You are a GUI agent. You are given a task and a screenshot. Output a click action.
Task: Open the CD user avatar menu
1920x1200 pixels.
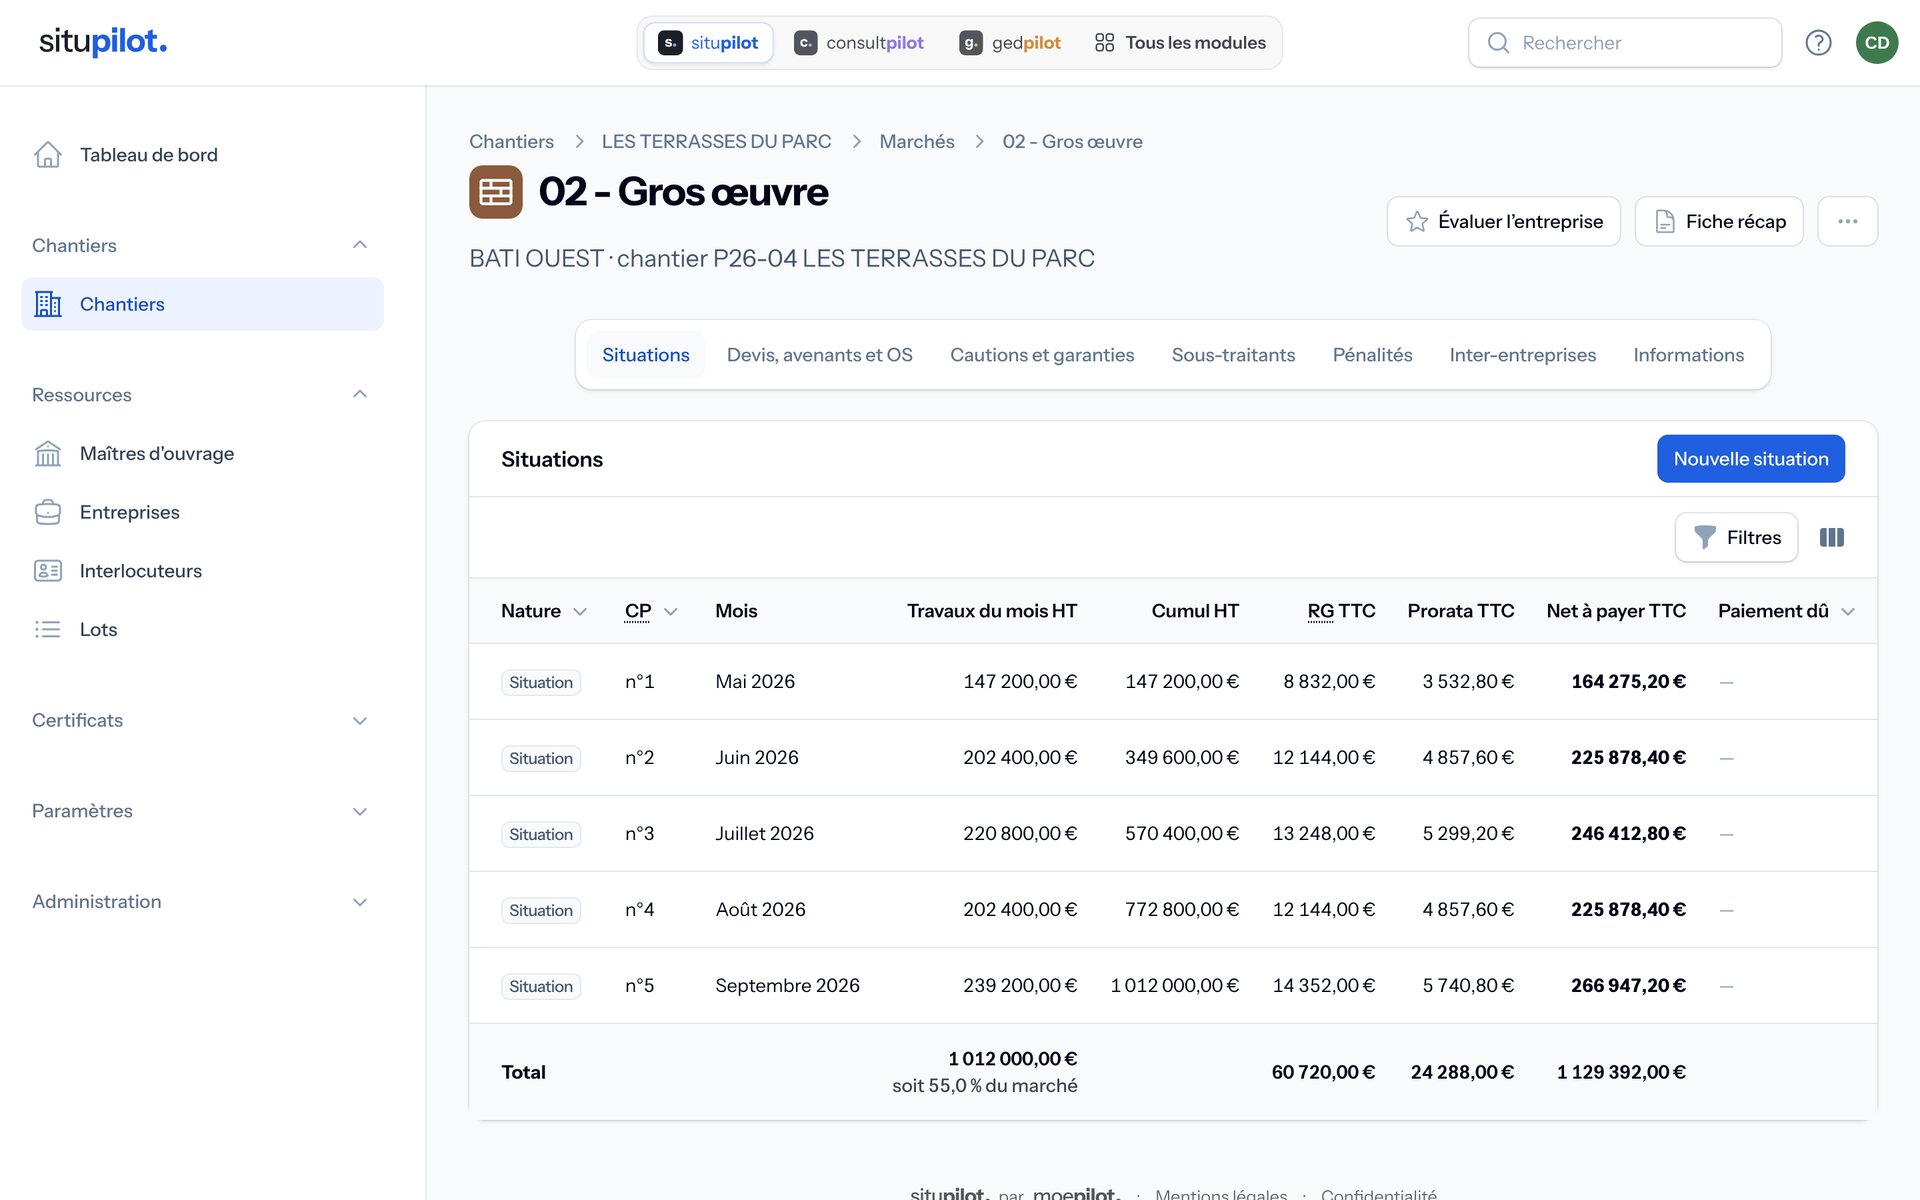tap(1877, 42)
